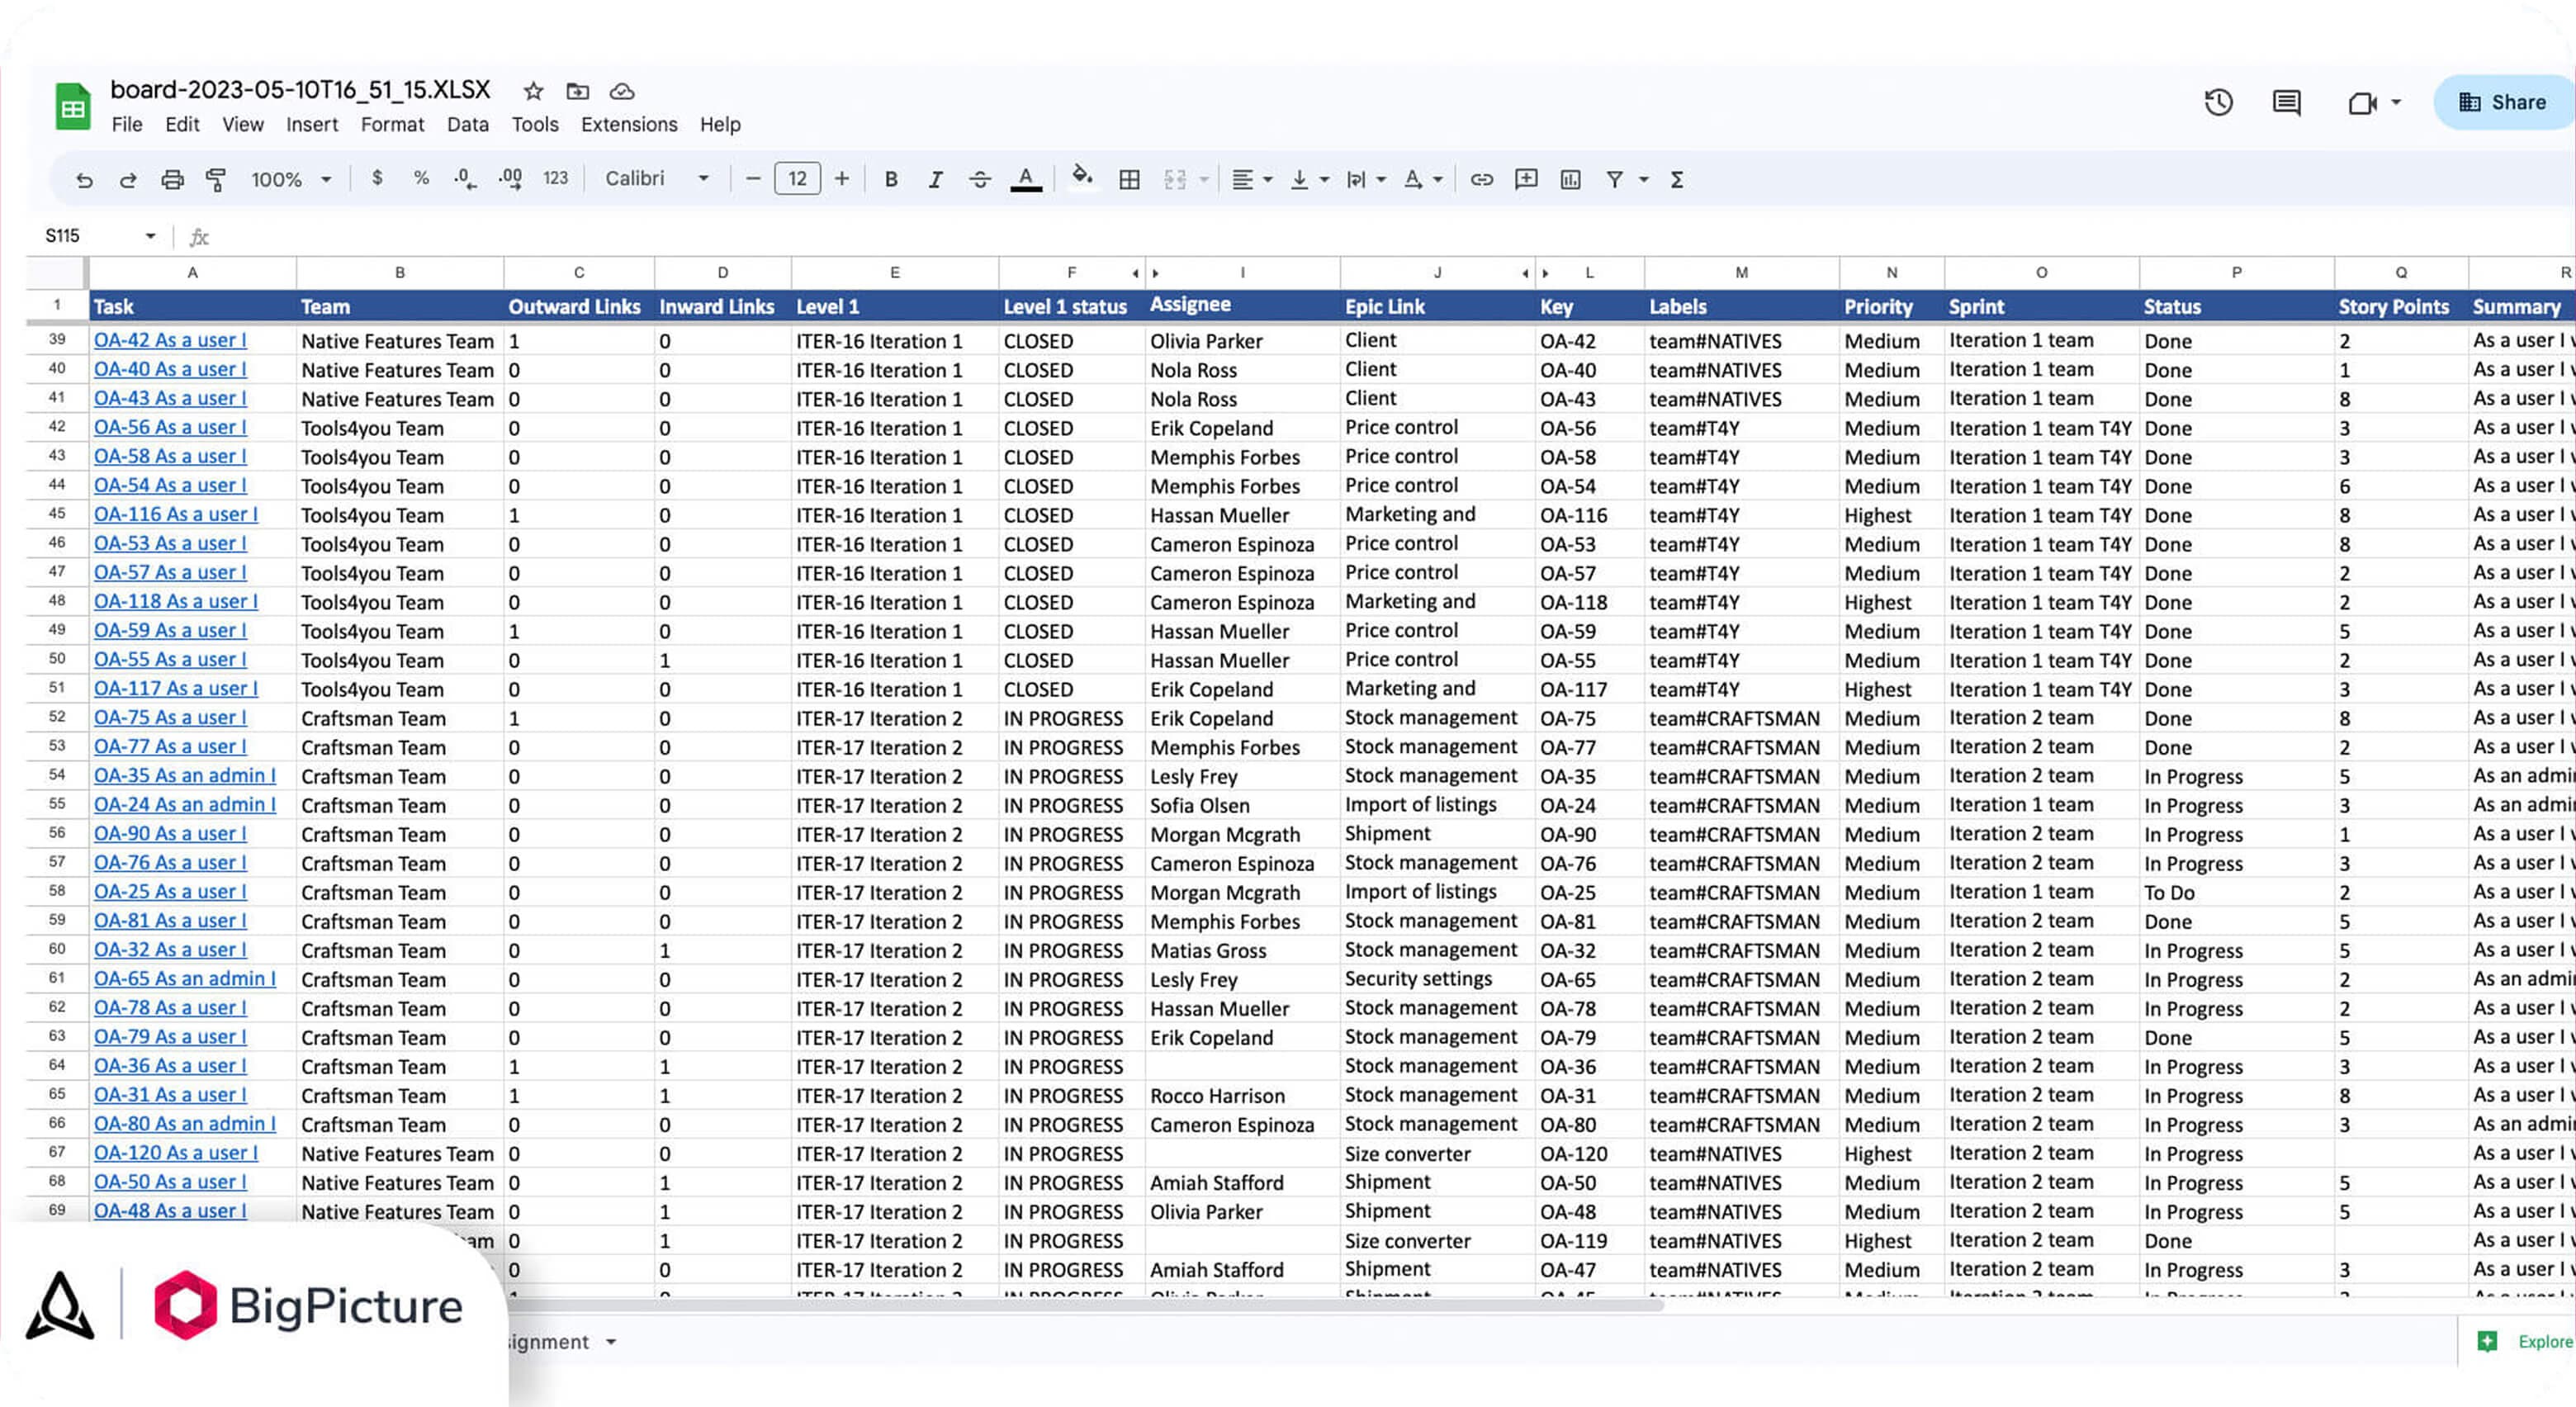Open the OA-35 As an admin link

click(185, 775)
